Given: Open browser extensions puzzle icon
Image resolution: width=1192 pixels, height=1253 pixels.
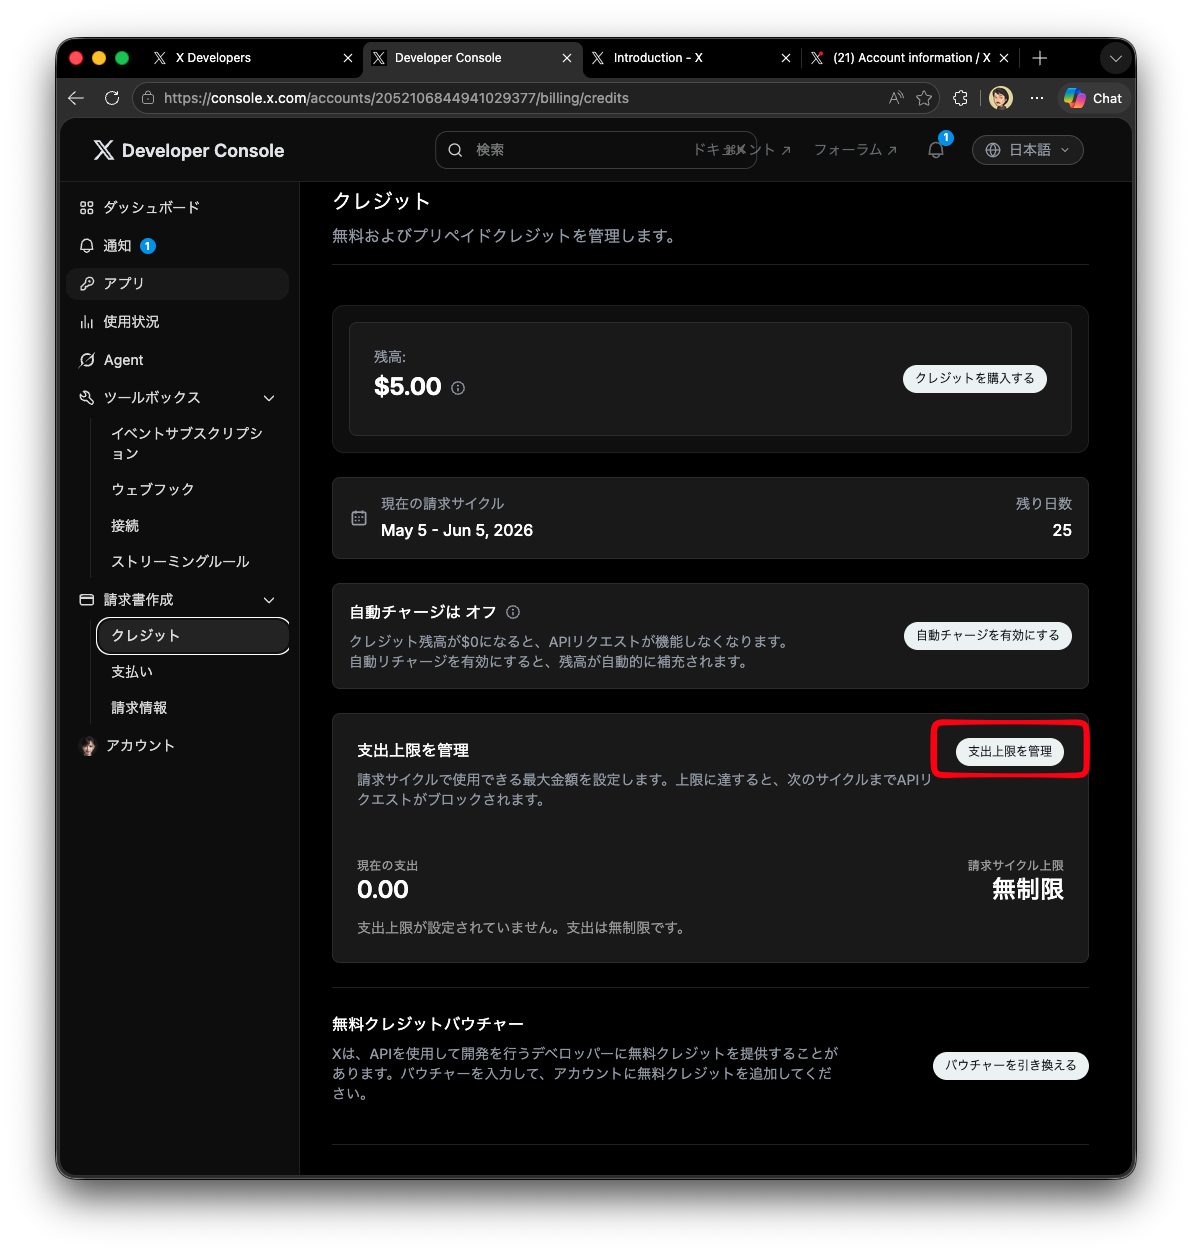Looking at the screenshot, I should coord(961,98).
